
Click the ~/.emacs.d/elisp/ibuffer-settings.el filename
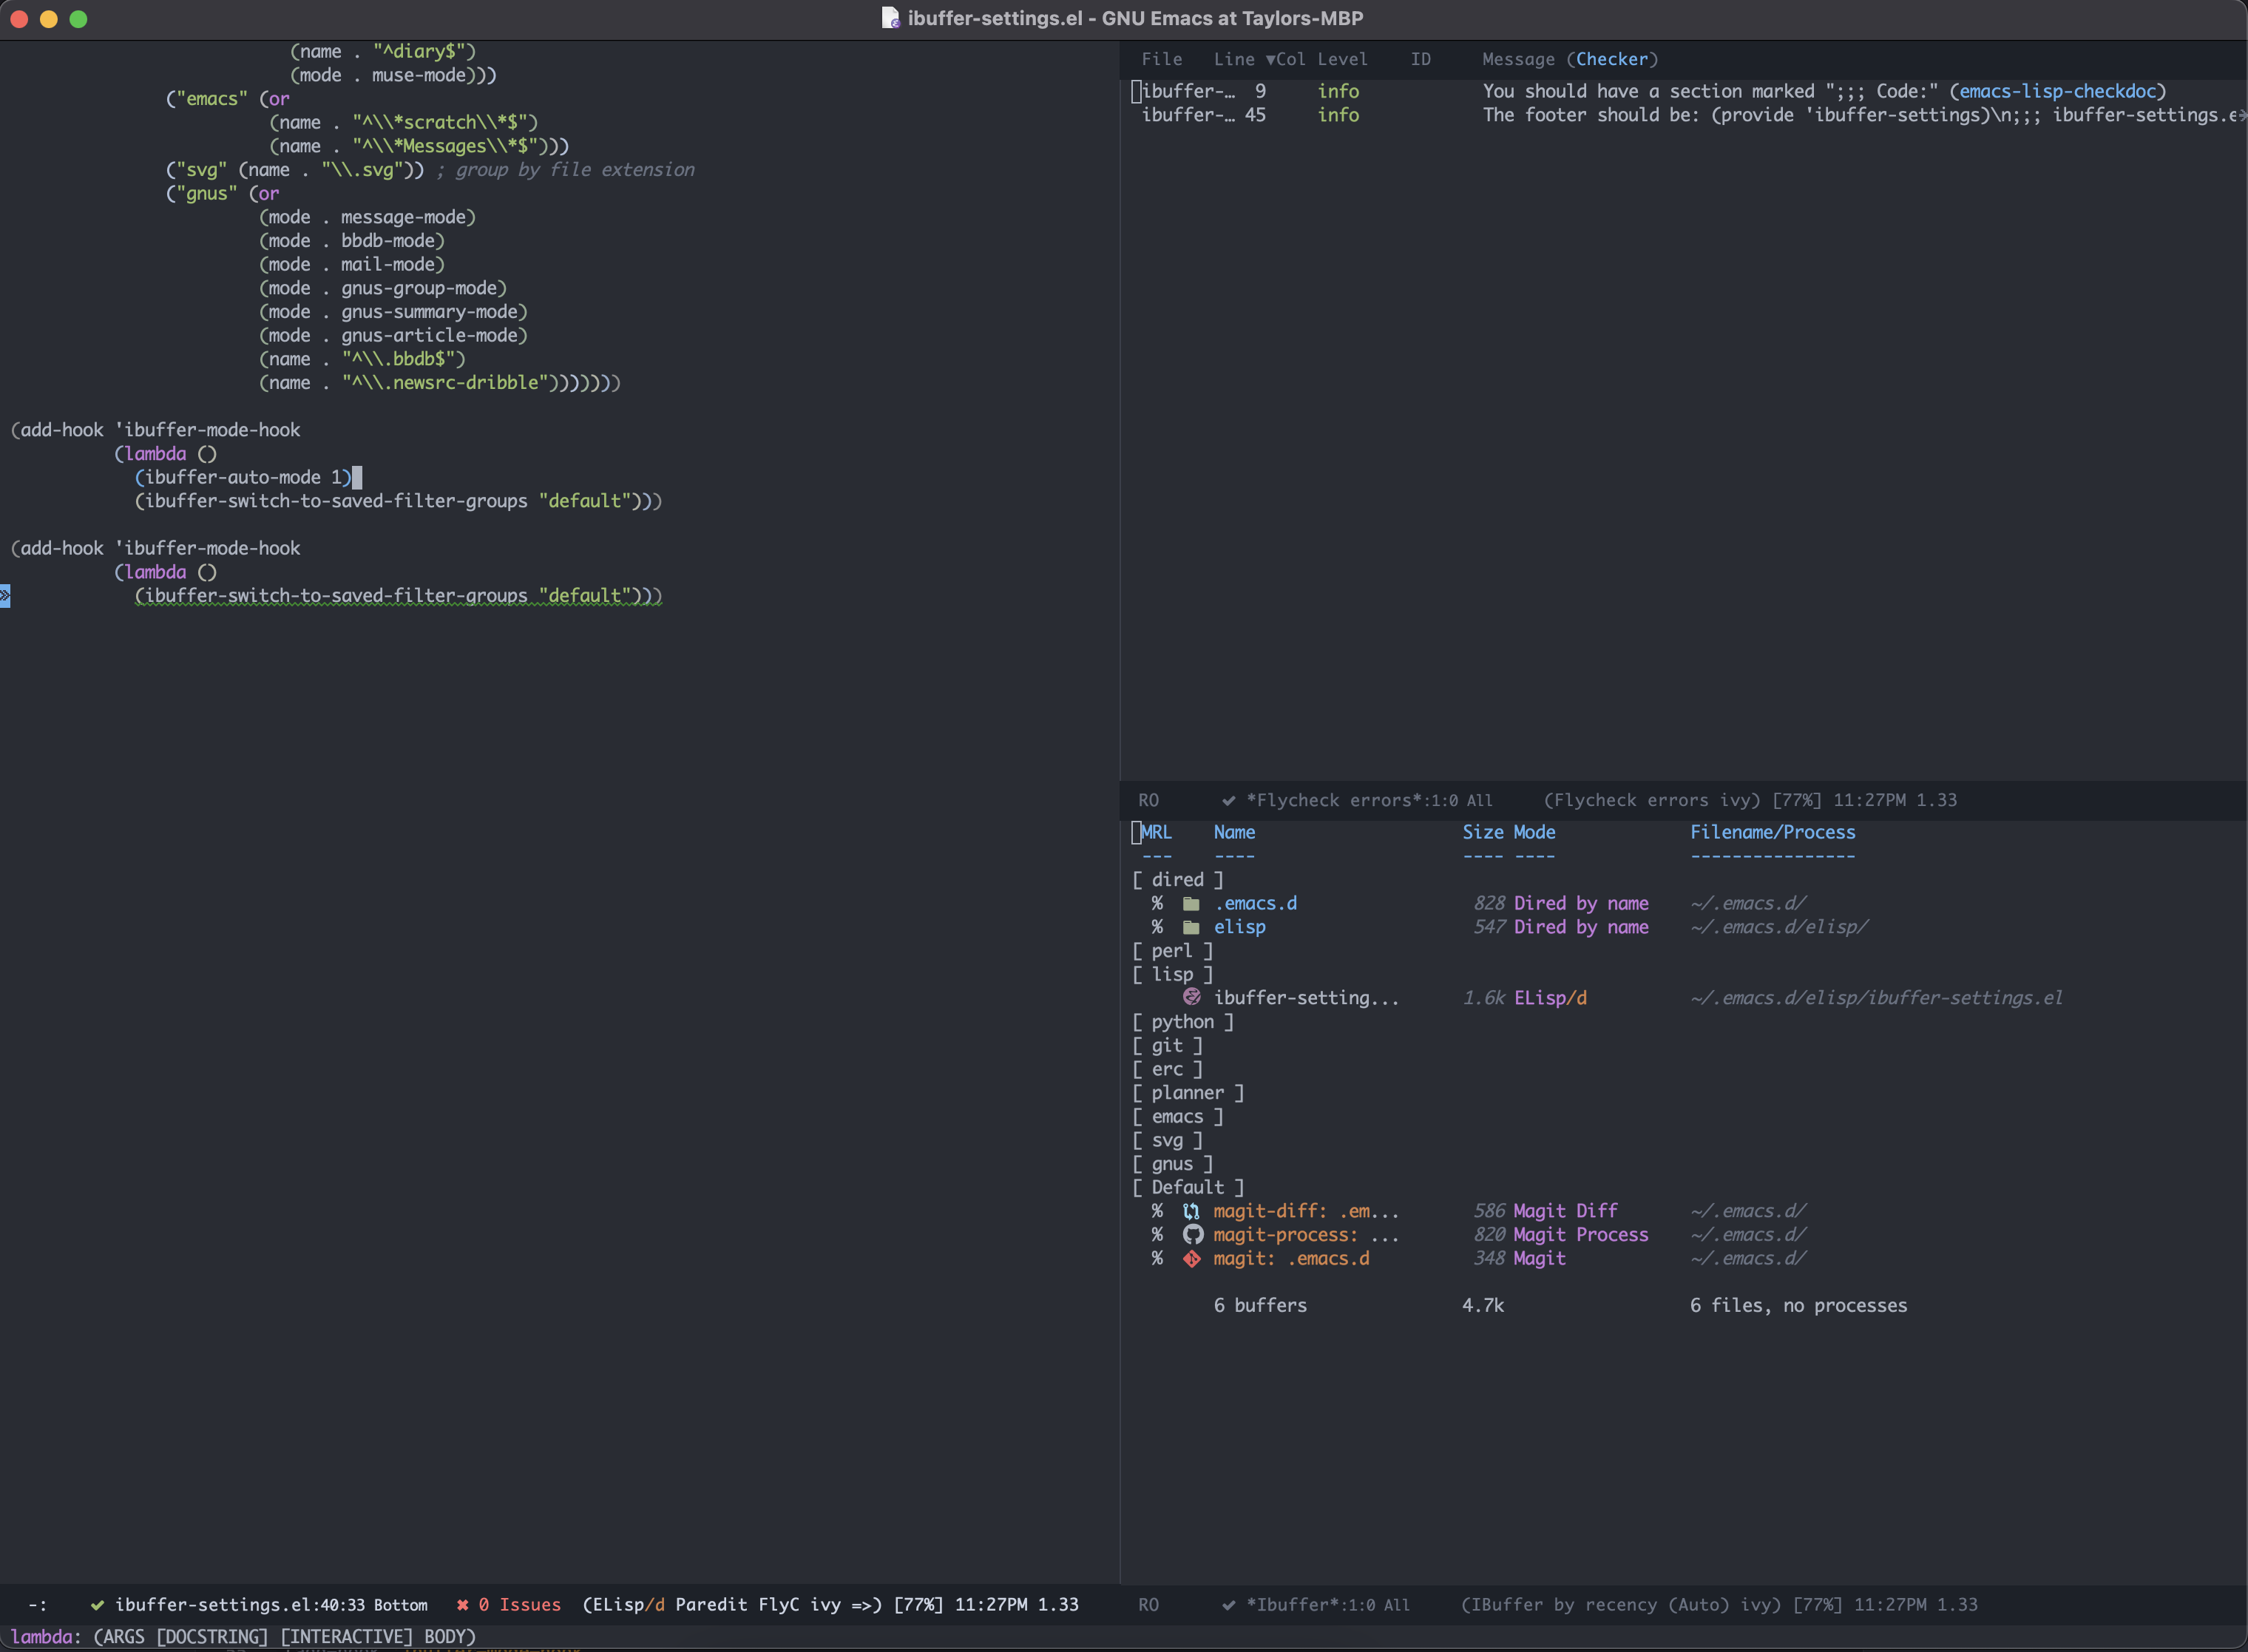(x=1876, y=998)
